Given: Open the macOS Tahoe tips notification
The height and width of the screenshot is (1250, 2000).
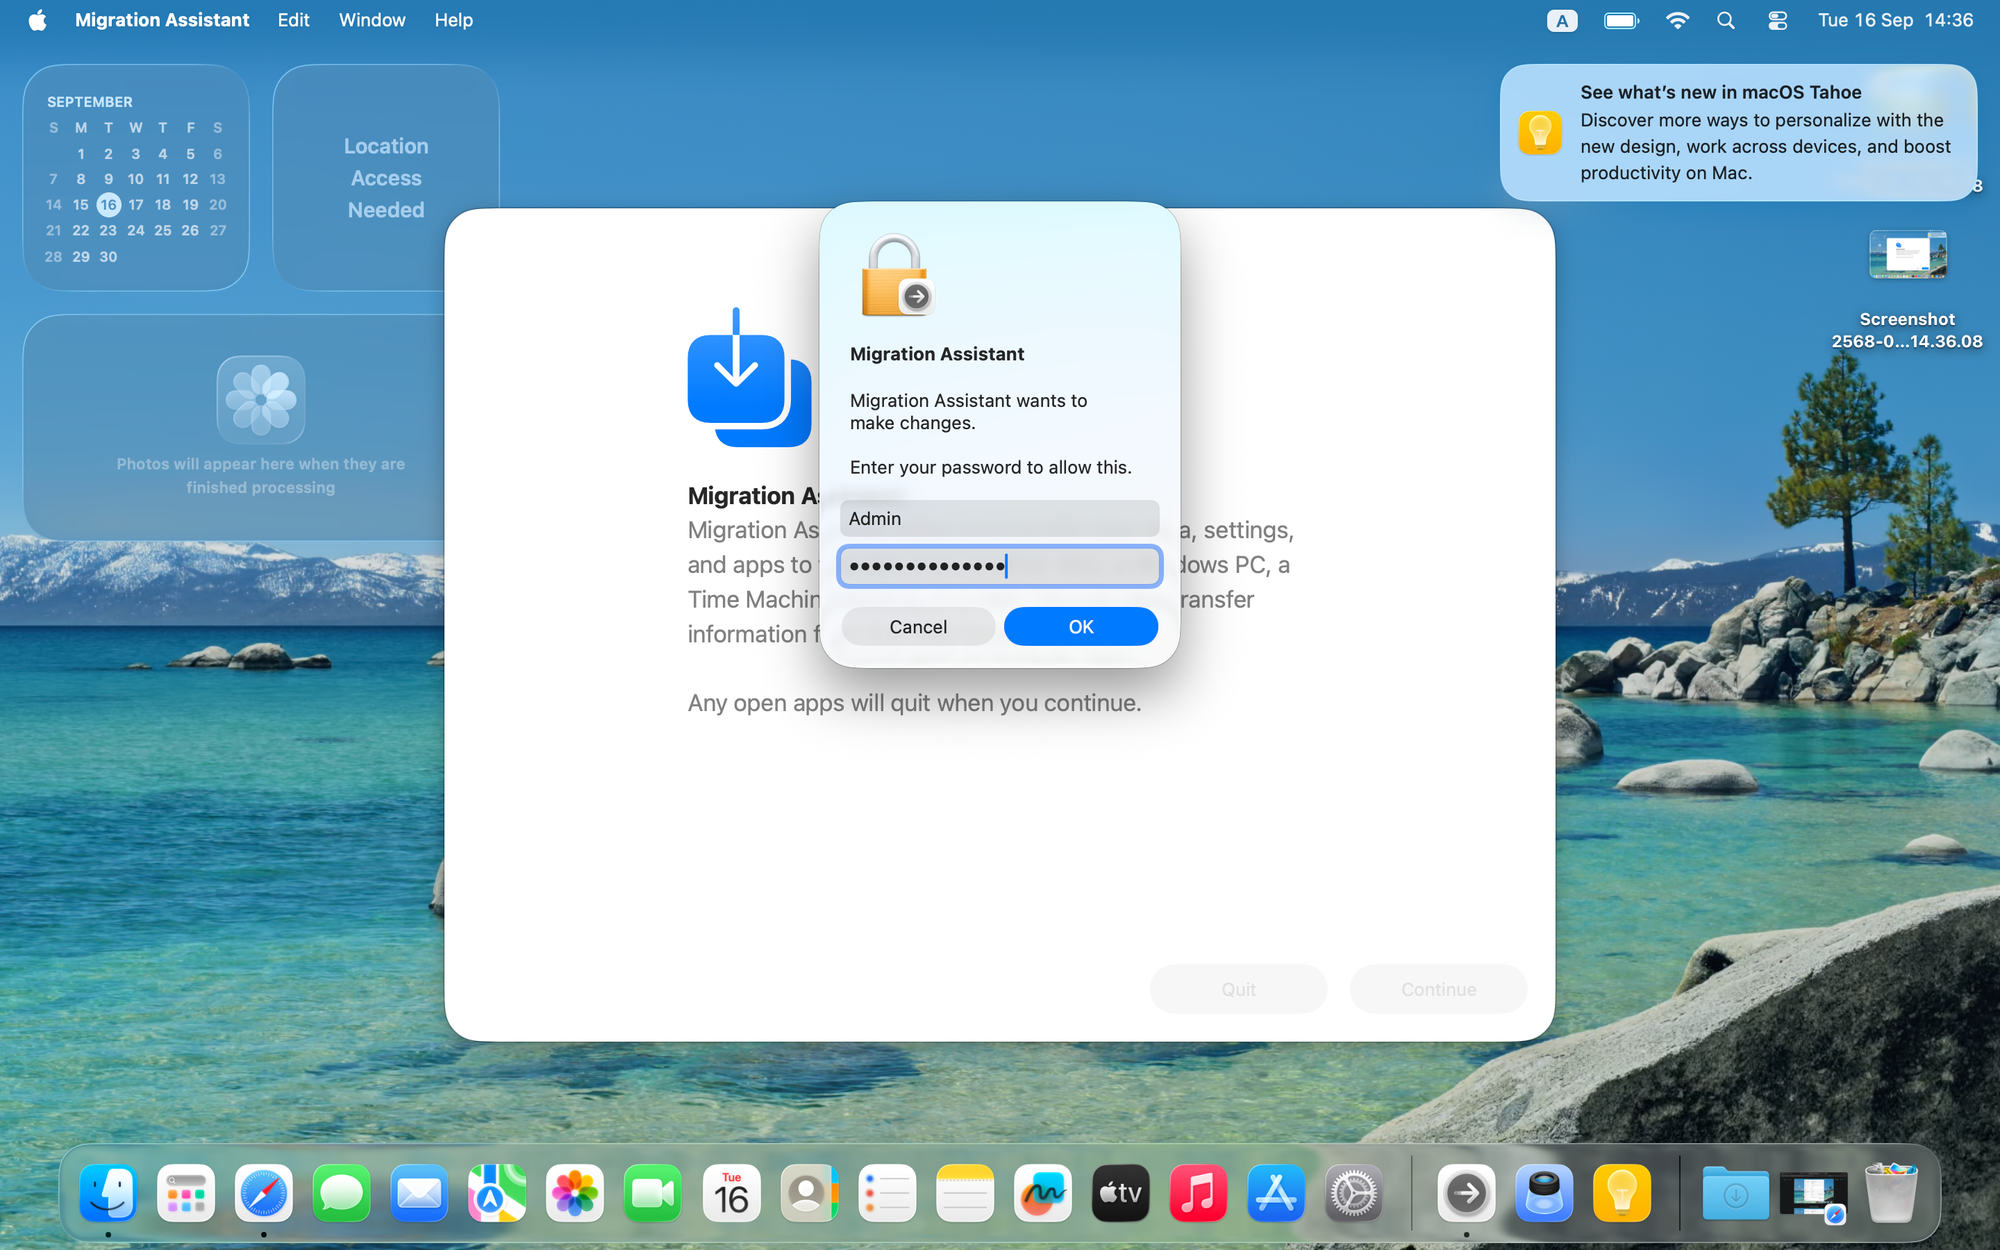Looking at the screenshot, I should [x=1738, y=132].
